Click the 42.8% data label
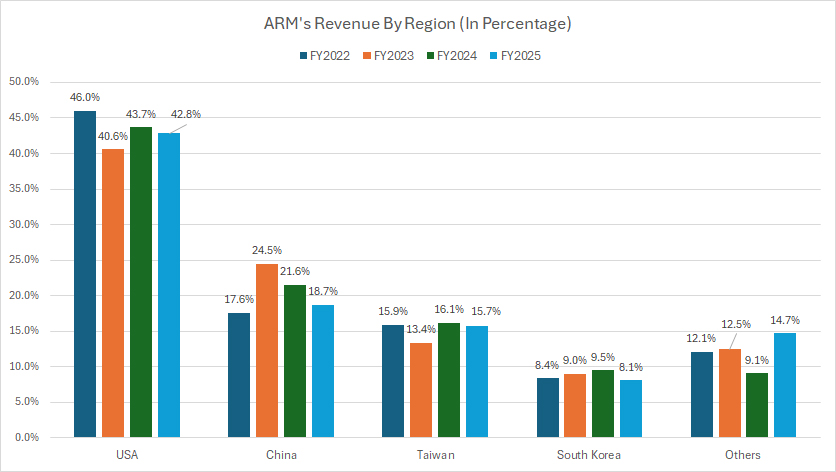 tap(186, 114)
